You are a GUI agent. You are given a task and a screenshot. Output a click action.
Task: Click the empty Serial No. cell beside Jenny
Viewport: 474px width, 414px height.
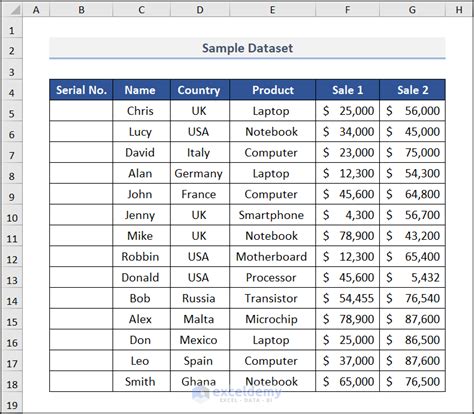pos(81,215)
